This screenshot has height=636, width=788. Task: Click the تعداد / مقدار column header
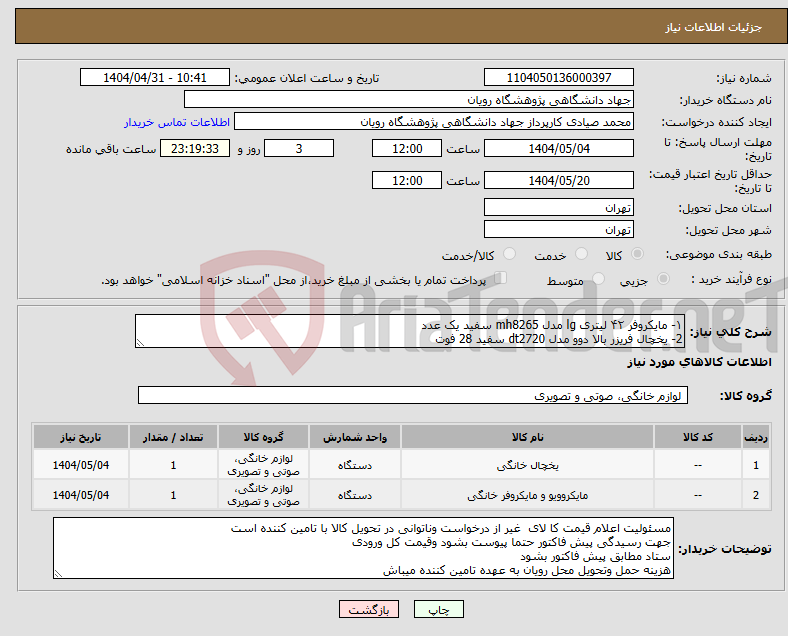[173, 437]
